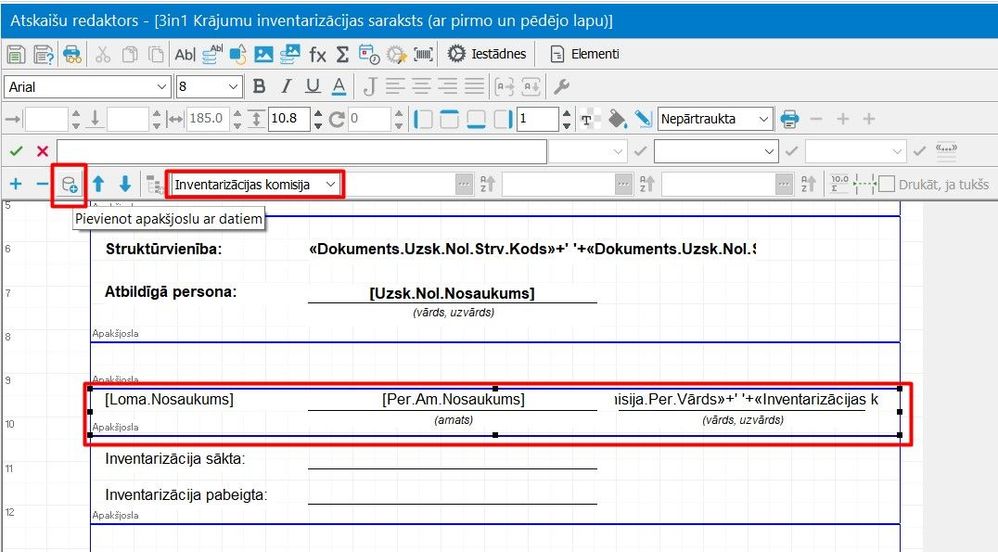Open the wrench settings tool

pyautogui.click(x=561, y=86)
